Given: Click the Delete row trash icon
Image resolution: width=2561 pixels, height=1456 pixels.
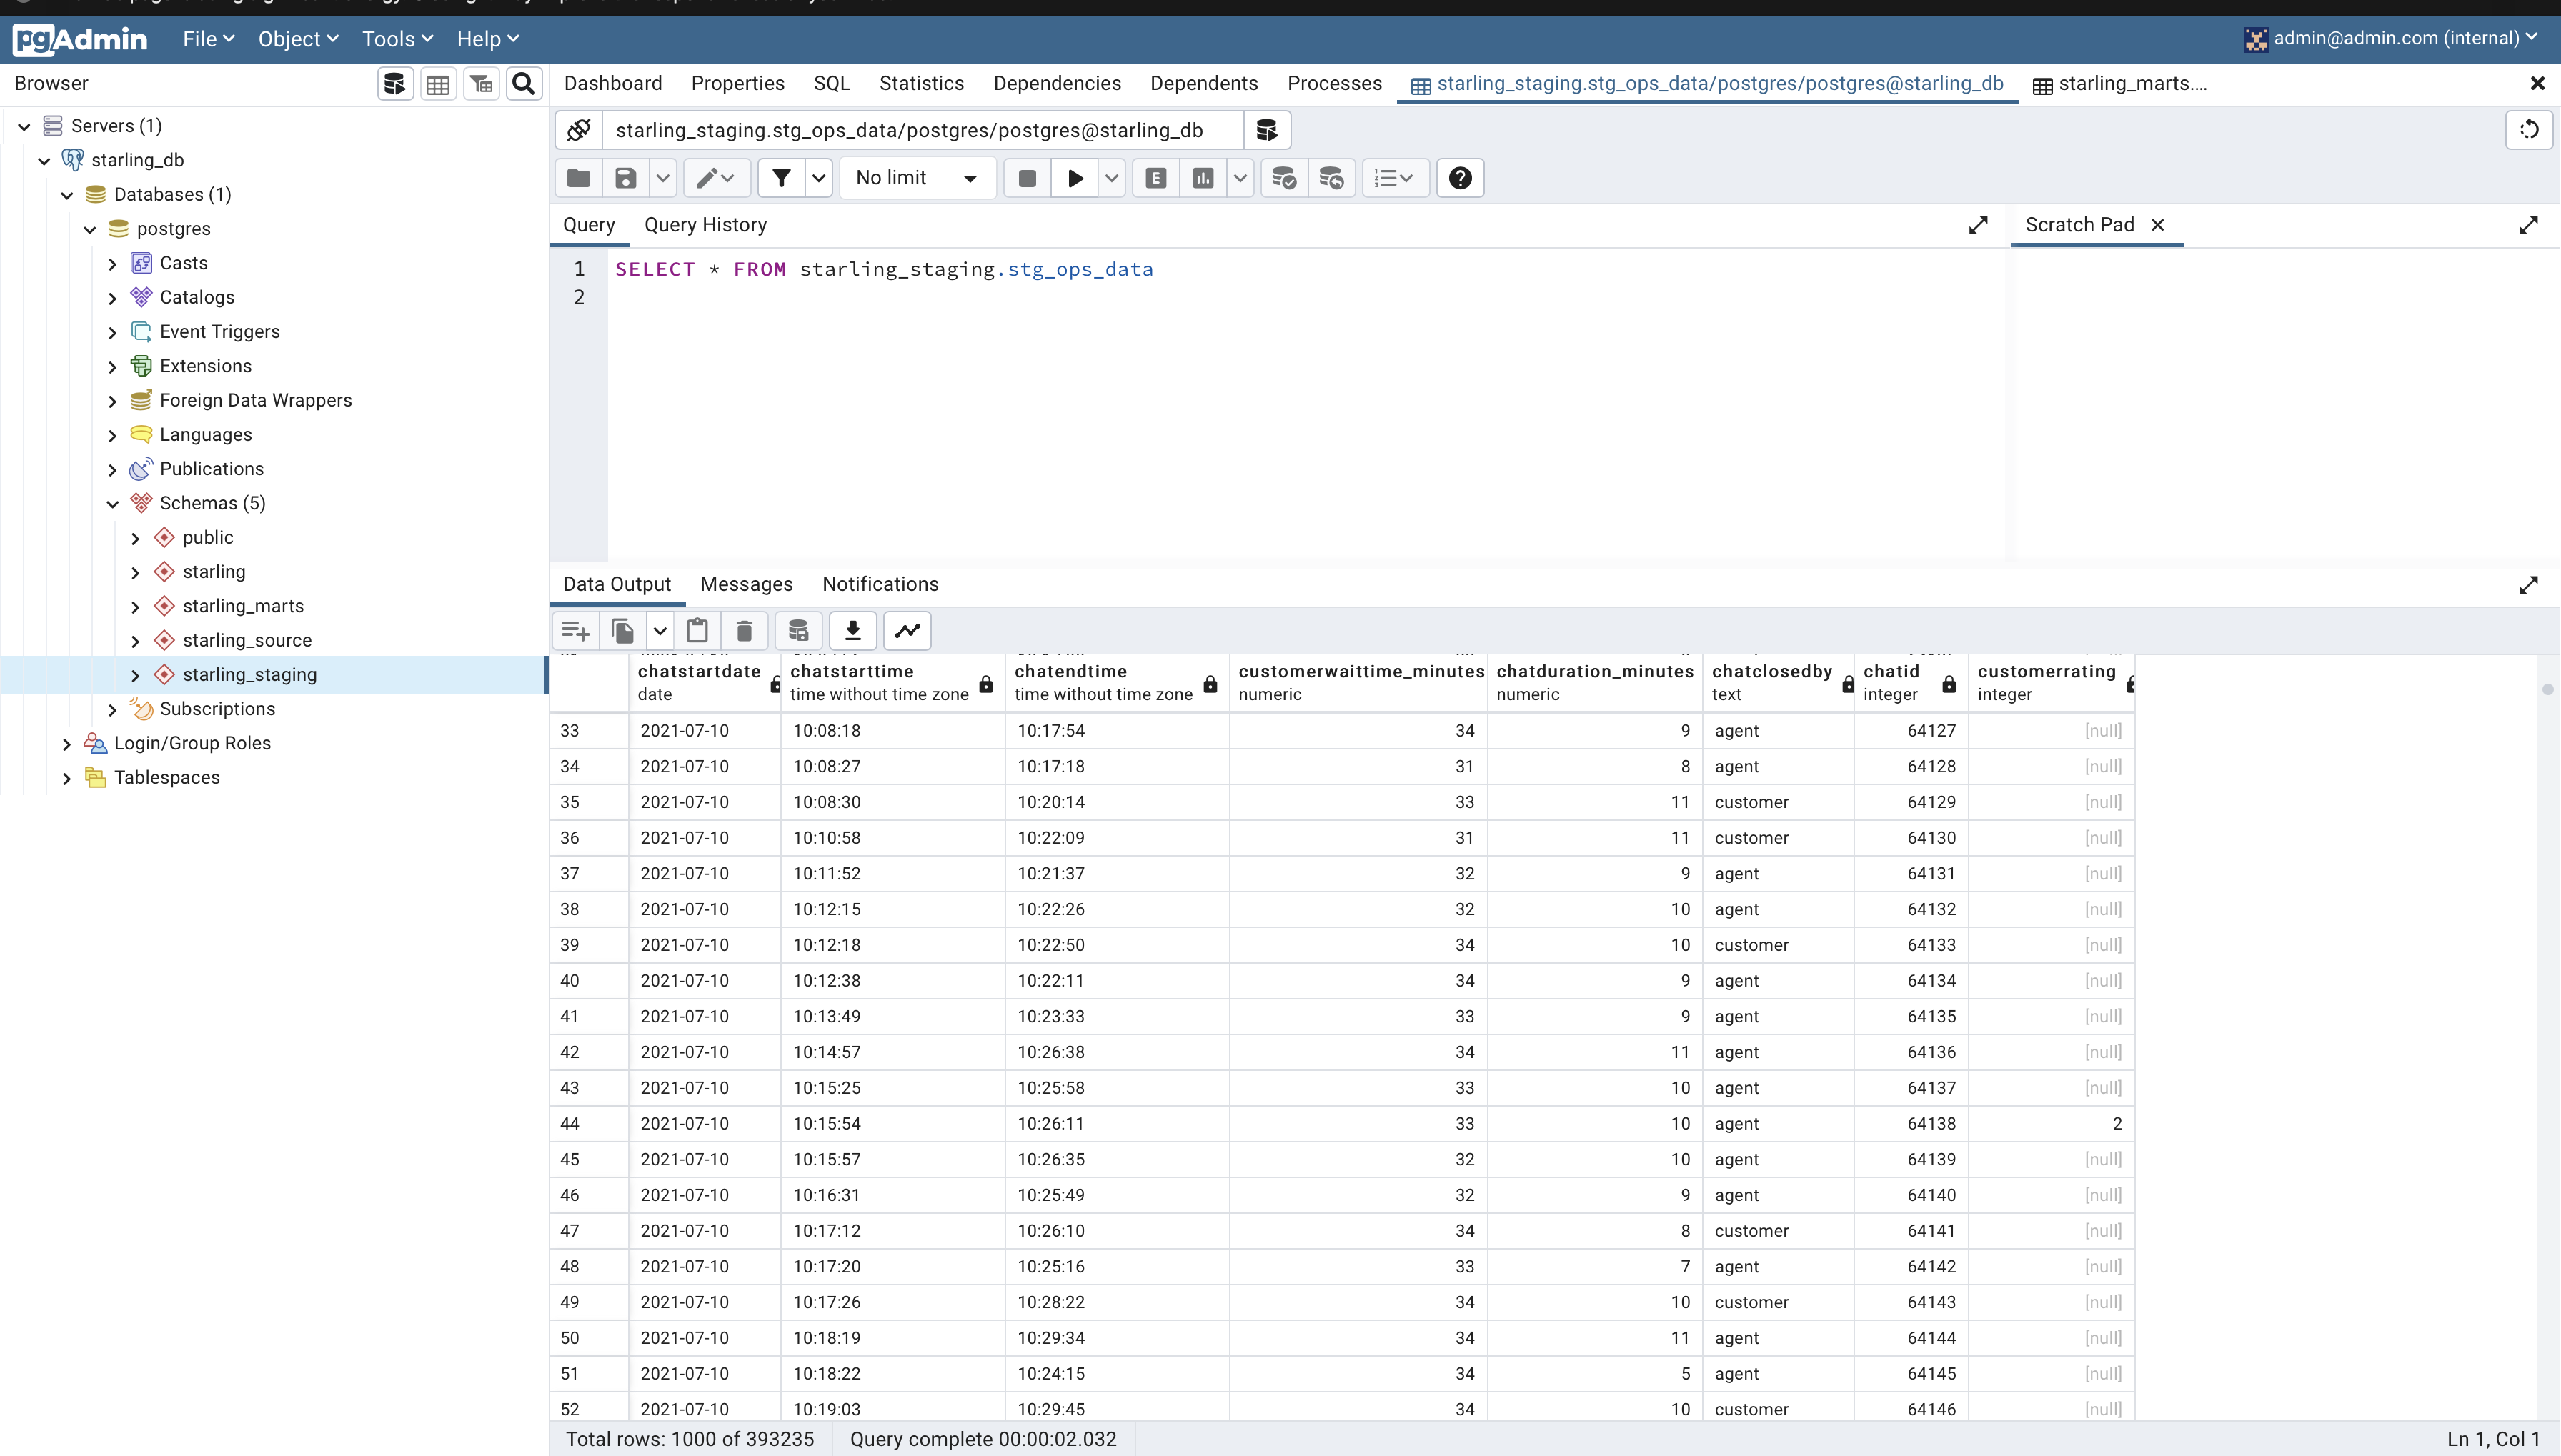Looking at the screenshot, I should [745, 631].
